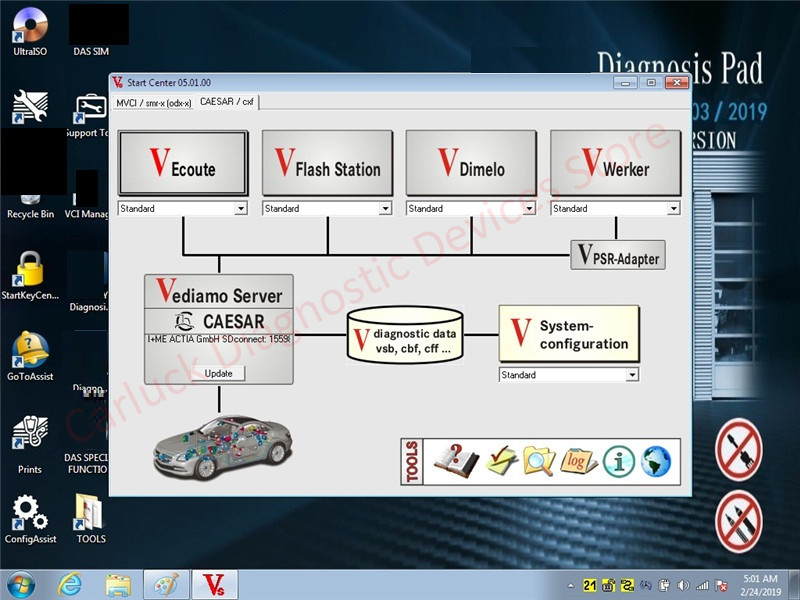Click the car illustration

pos(223,447)
